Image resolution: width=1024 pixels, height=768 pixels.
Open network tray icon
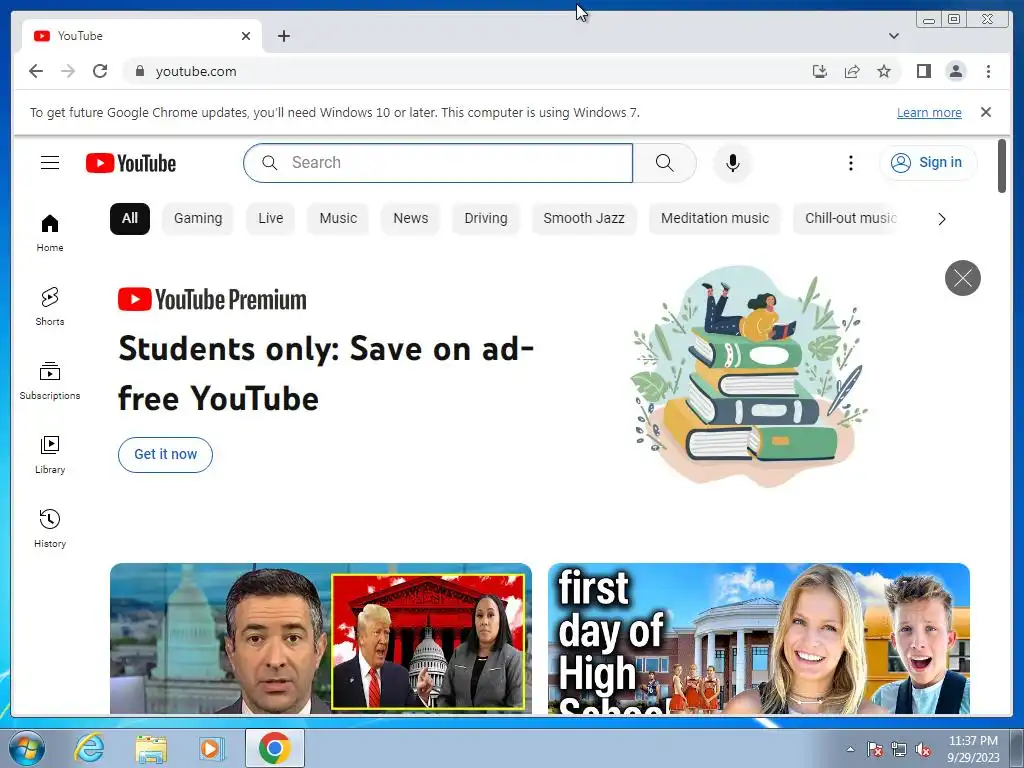click(899, 749)
